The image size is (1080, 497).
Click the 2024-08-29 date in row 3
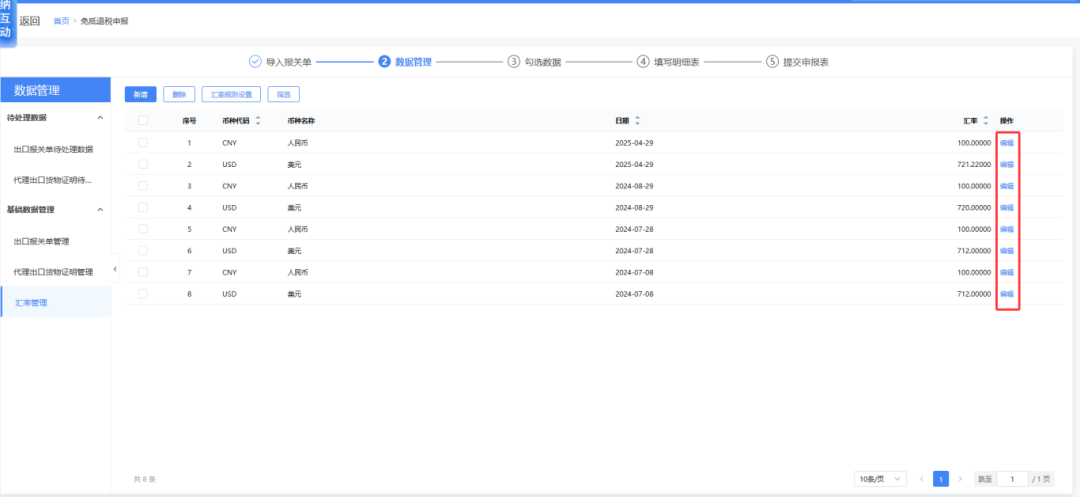tap(634, 186)
